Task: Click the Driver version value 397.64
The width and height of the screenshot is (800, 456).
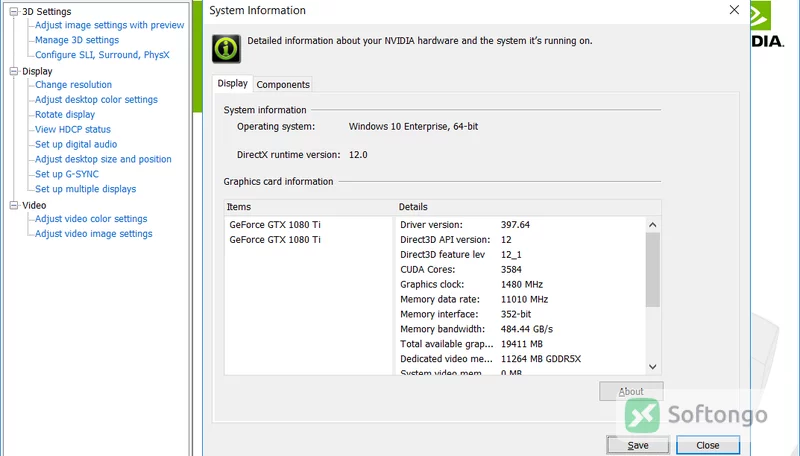Action: coord(515,224)
